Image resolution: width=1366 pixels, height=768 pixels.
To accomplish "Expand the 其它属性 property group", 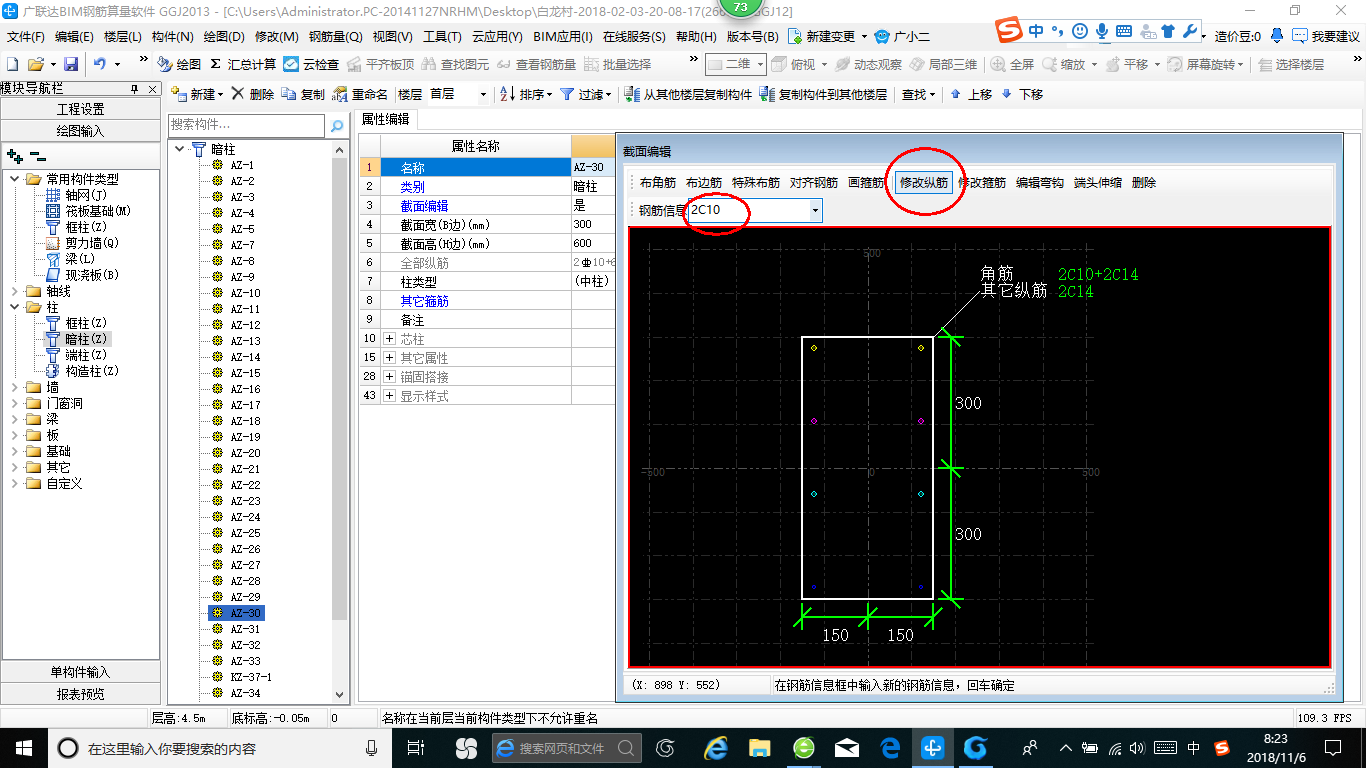I will (389, 358).
